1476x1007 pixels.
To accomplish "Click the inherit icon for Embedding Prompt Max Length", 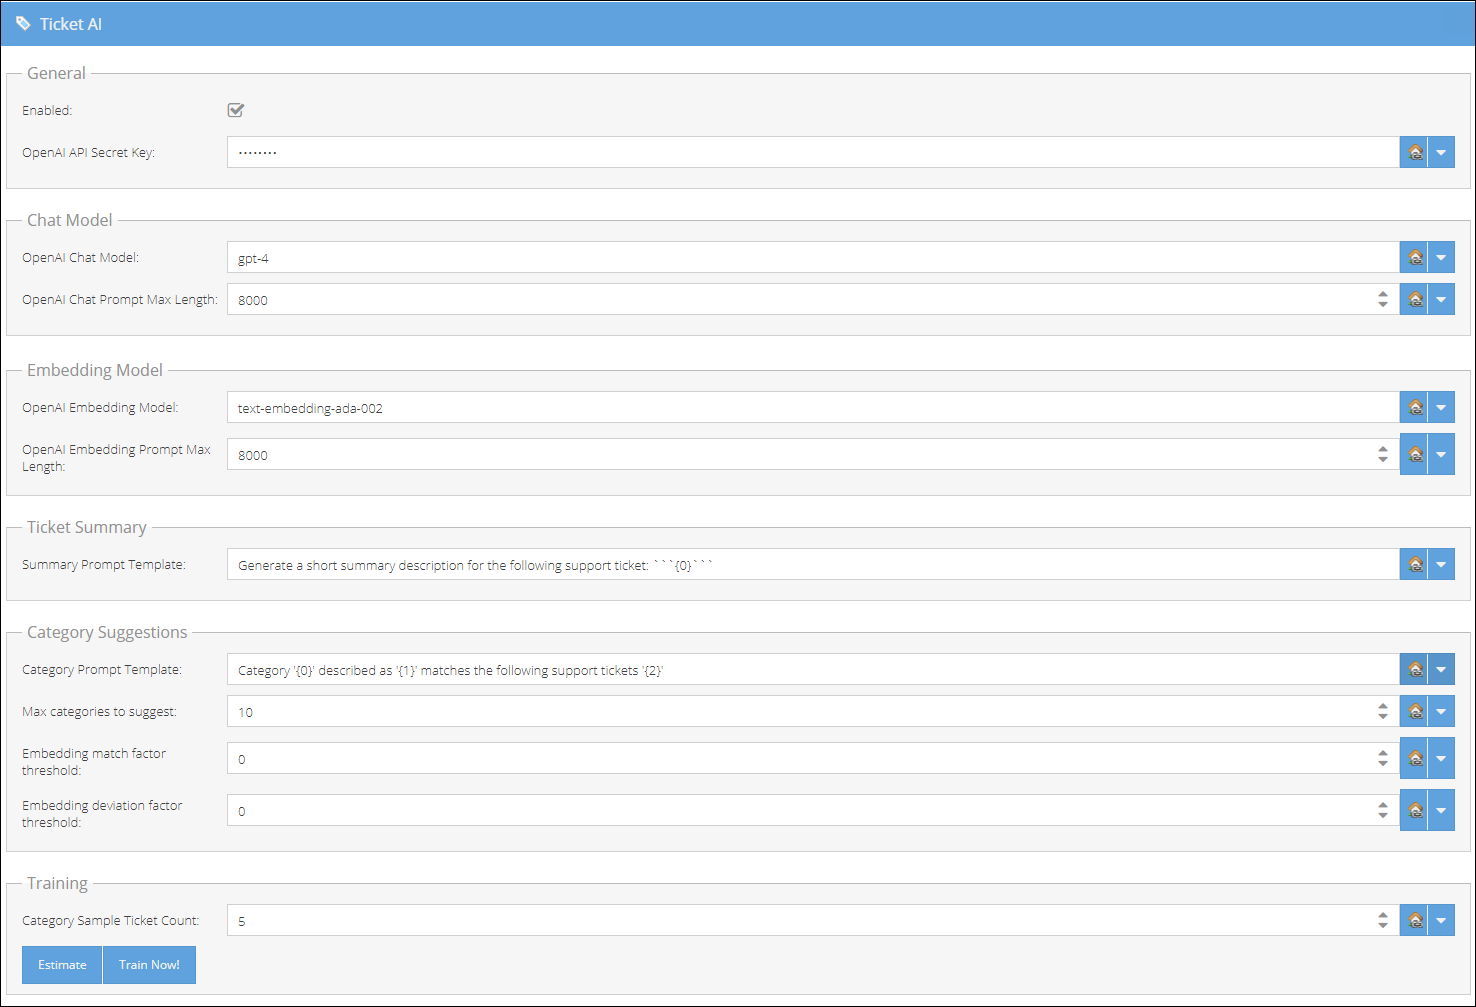I will coord(1414,454).
